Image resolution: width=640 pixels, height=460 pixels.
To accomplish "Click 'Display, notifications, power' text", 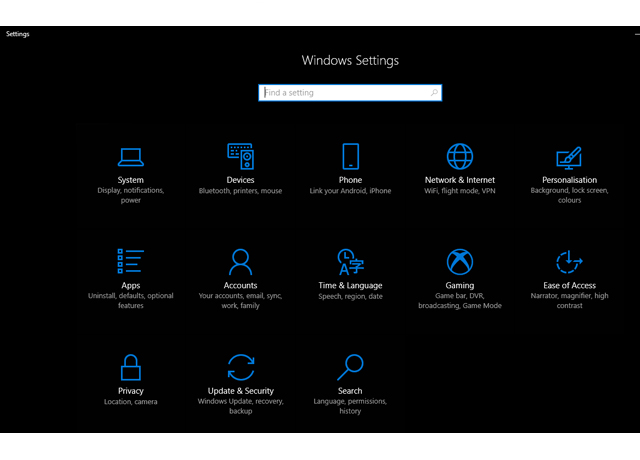I will [131, 195].
